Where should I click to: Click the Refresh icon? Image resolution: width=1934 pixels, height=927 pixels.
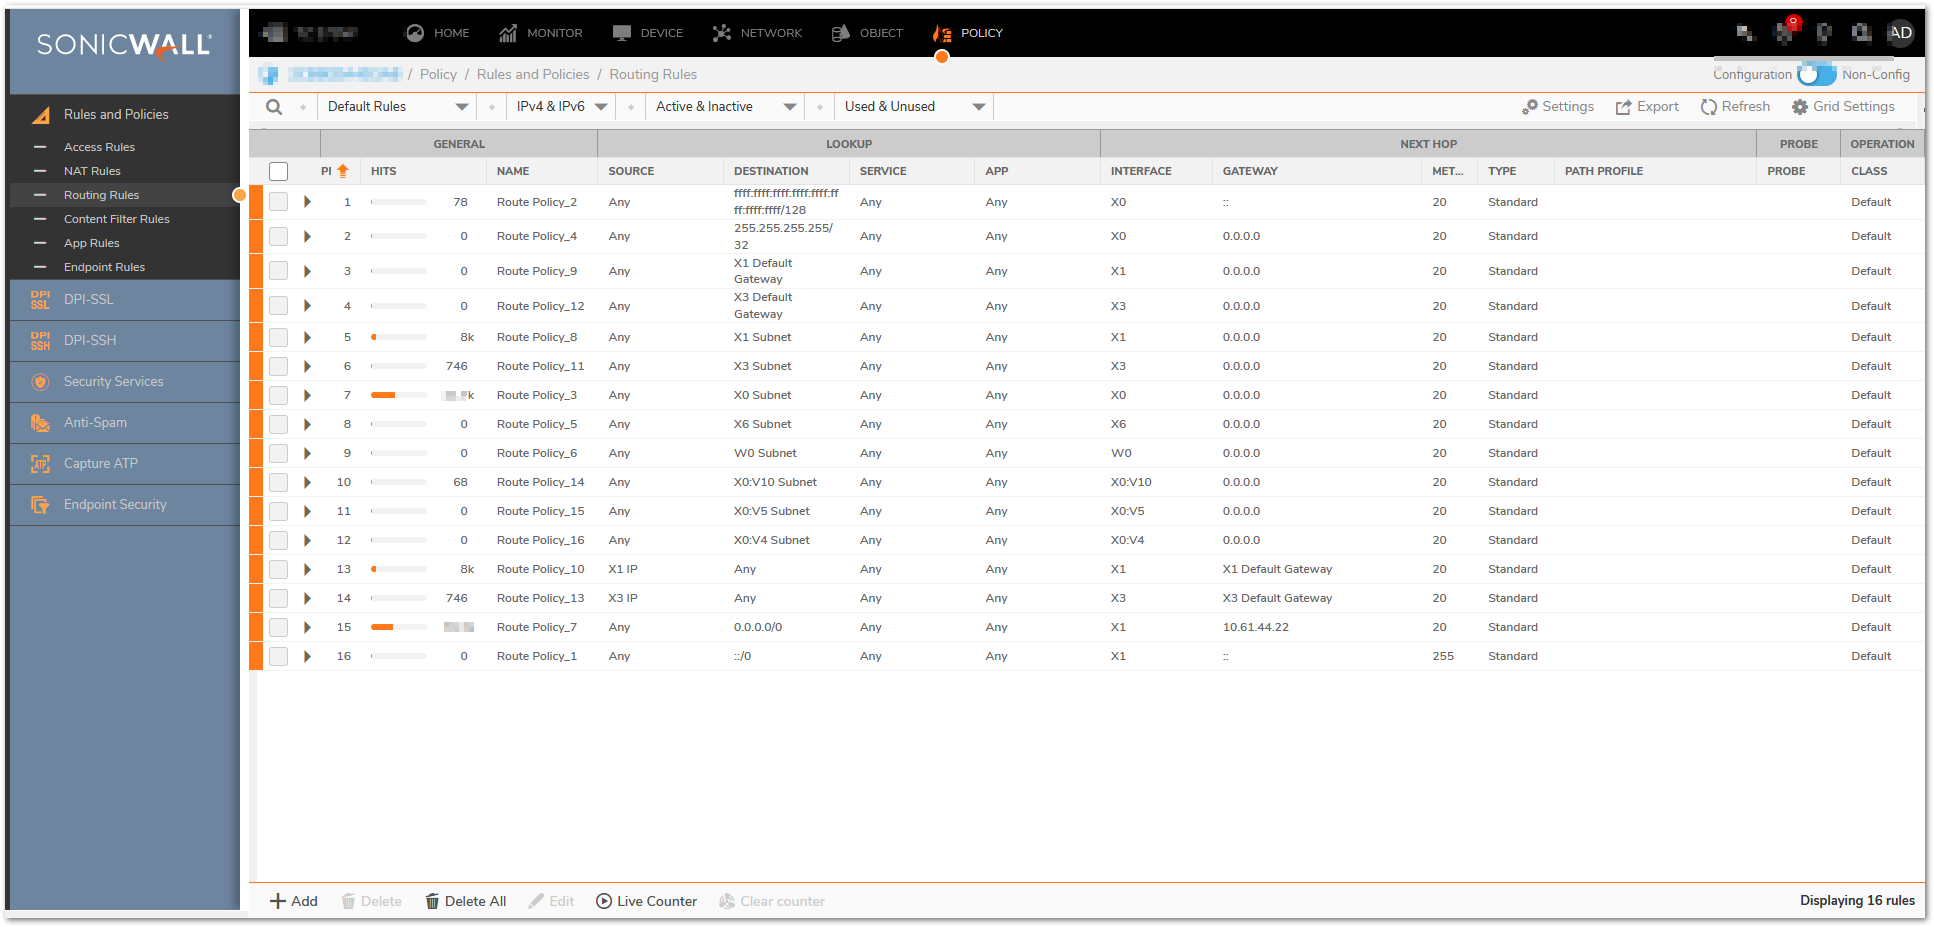coord(1708,107)
